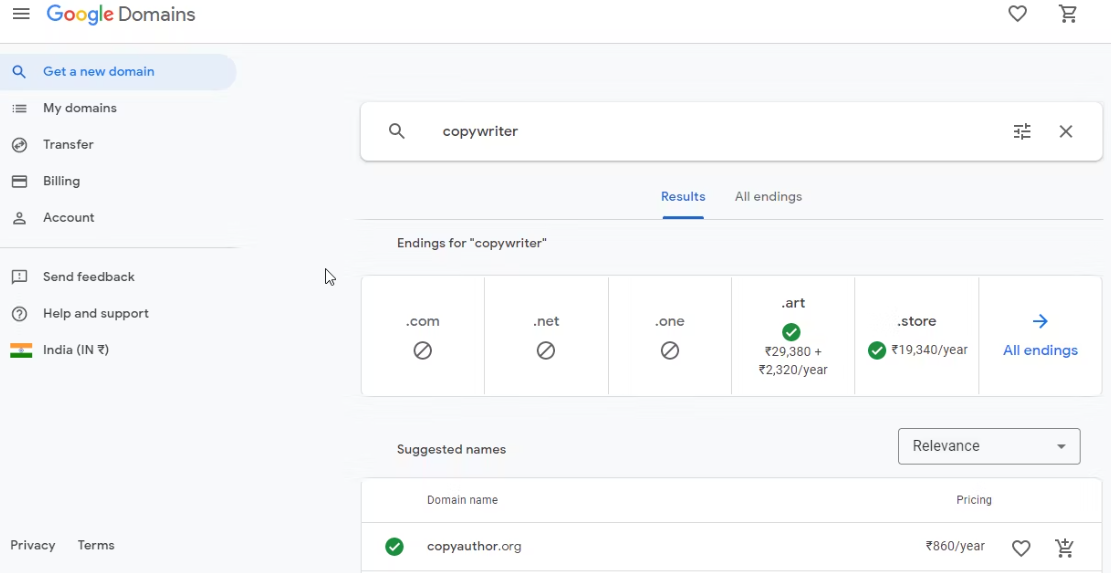The width and height of the screenshot is (1111, 573).
Task: Go to Transfer page
Action: pos(68,145)
